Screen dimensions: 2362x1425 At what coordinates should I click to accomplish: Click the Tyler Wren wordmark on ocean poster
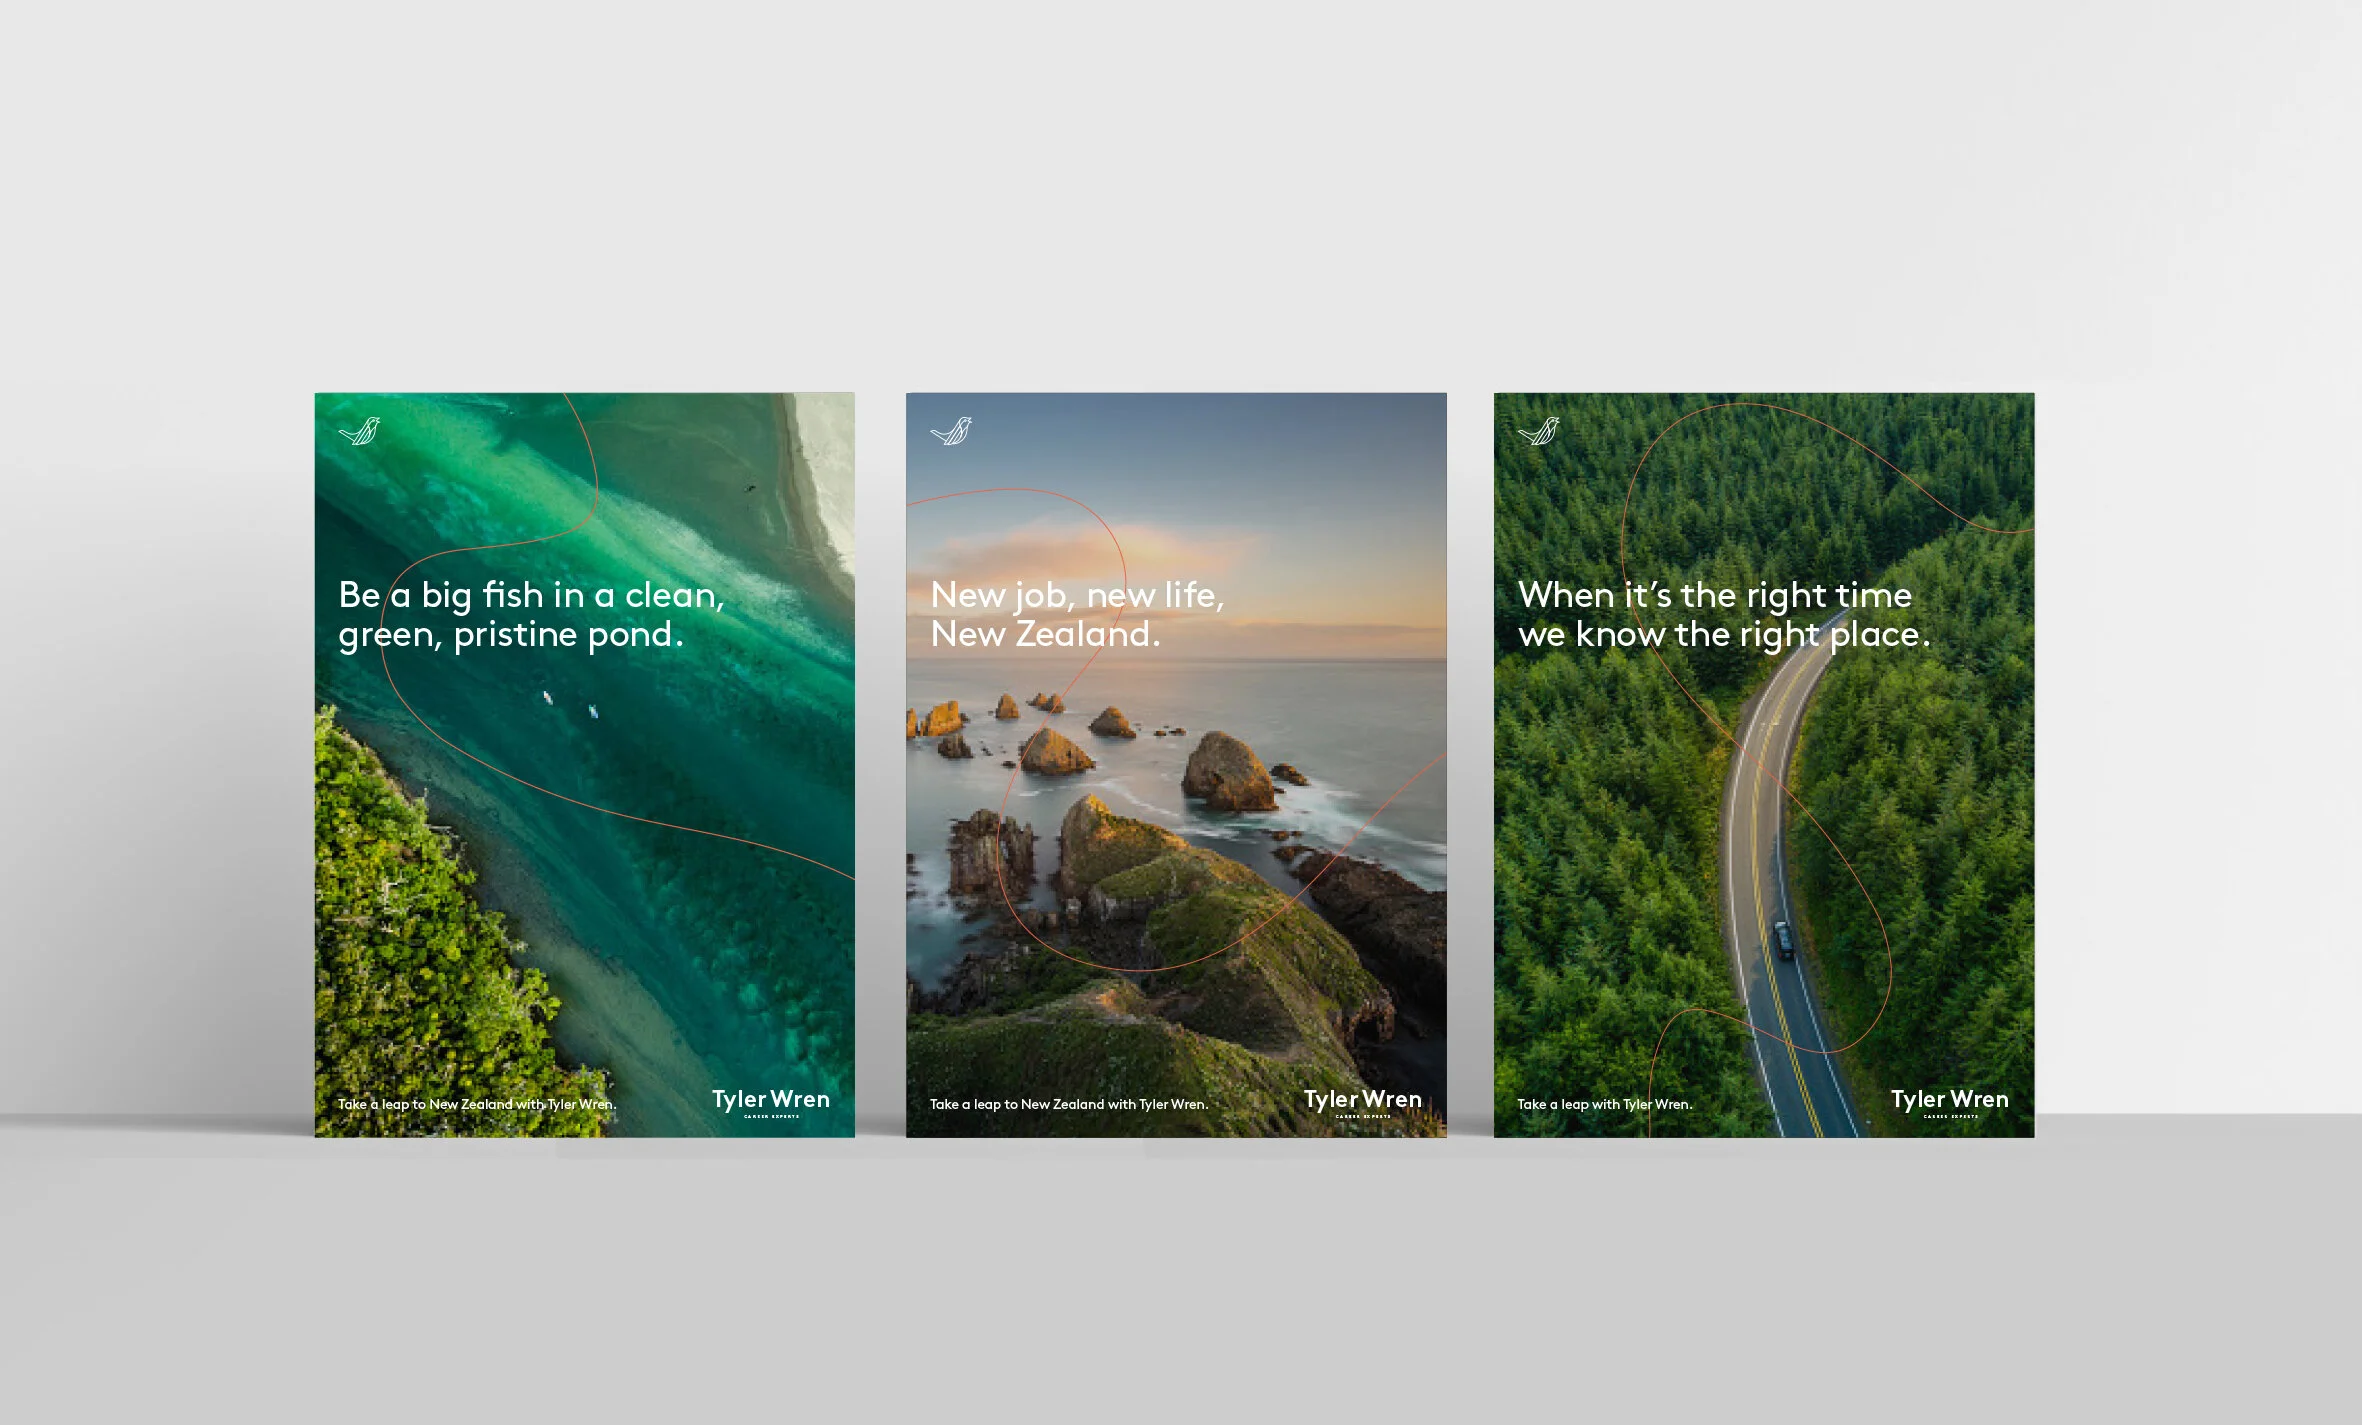click(x=770, y=1100)
